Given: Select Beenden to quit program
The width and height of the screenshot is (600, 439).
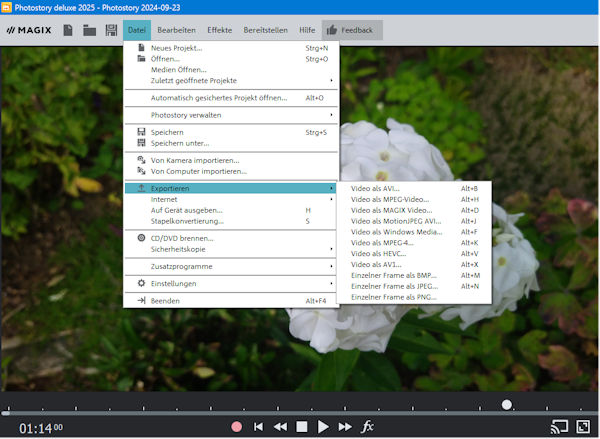Looking at the screenshot, I should pos(231,301).
